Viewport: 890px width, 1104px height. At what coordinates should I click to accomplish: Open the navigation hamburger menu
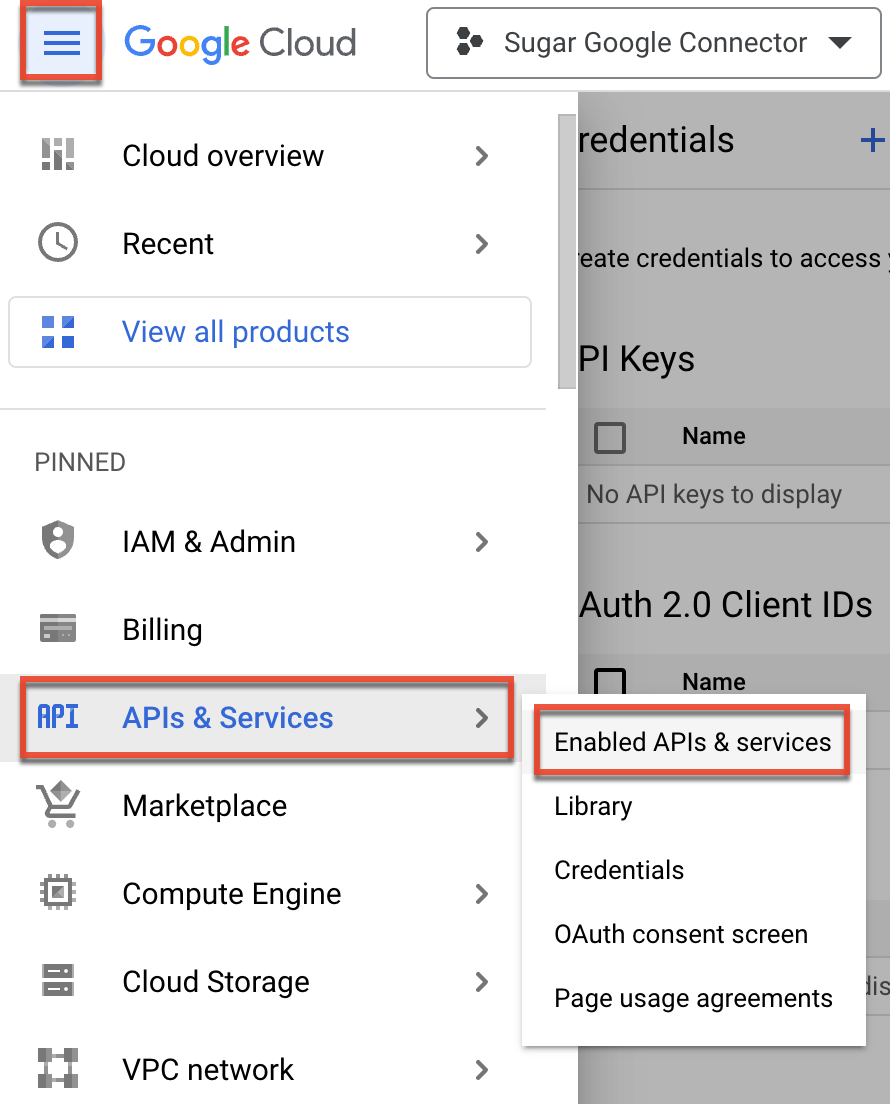point(60,42)
